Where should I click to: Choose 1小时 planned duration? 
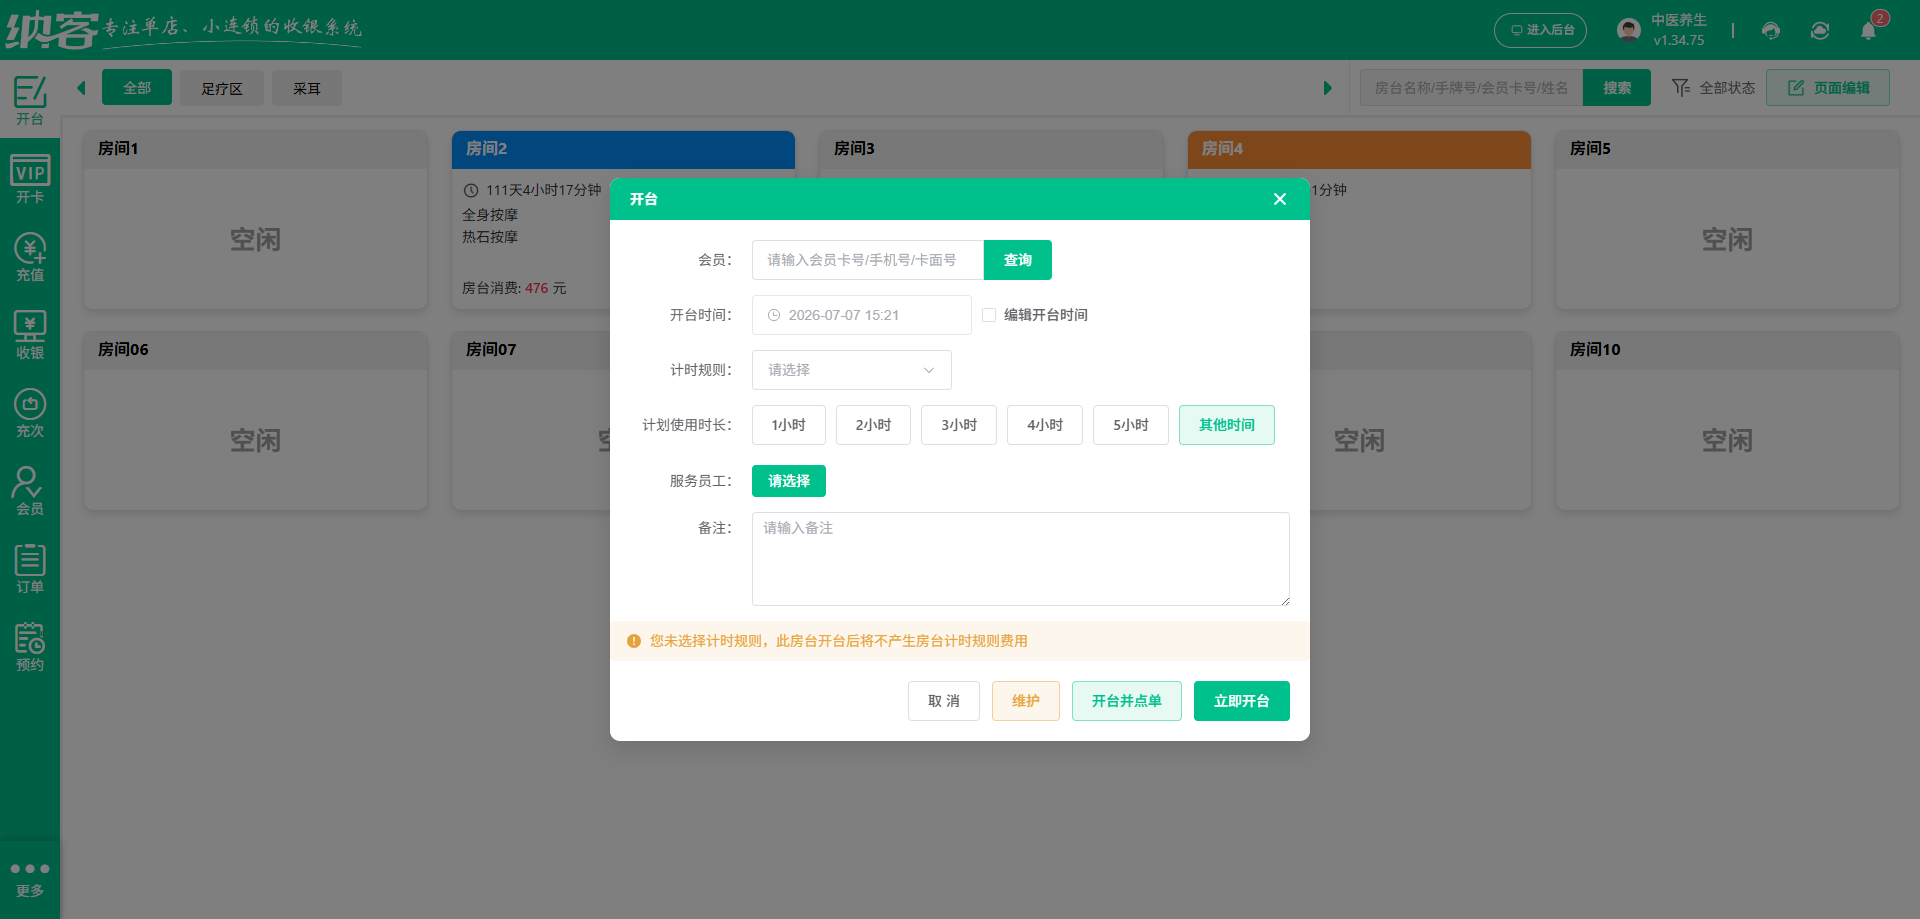[789, 425]
